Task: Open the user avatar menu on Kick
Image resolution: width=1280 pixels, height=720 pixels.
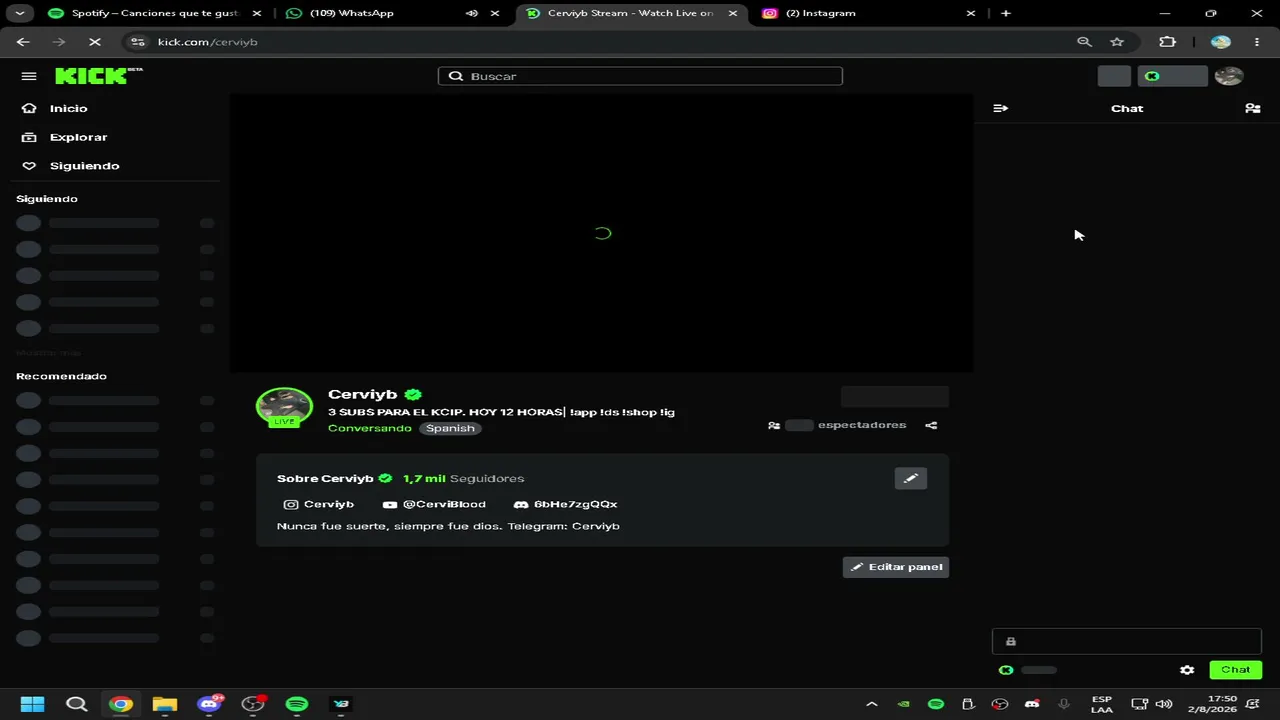Action: click(x=1229, y=76)
